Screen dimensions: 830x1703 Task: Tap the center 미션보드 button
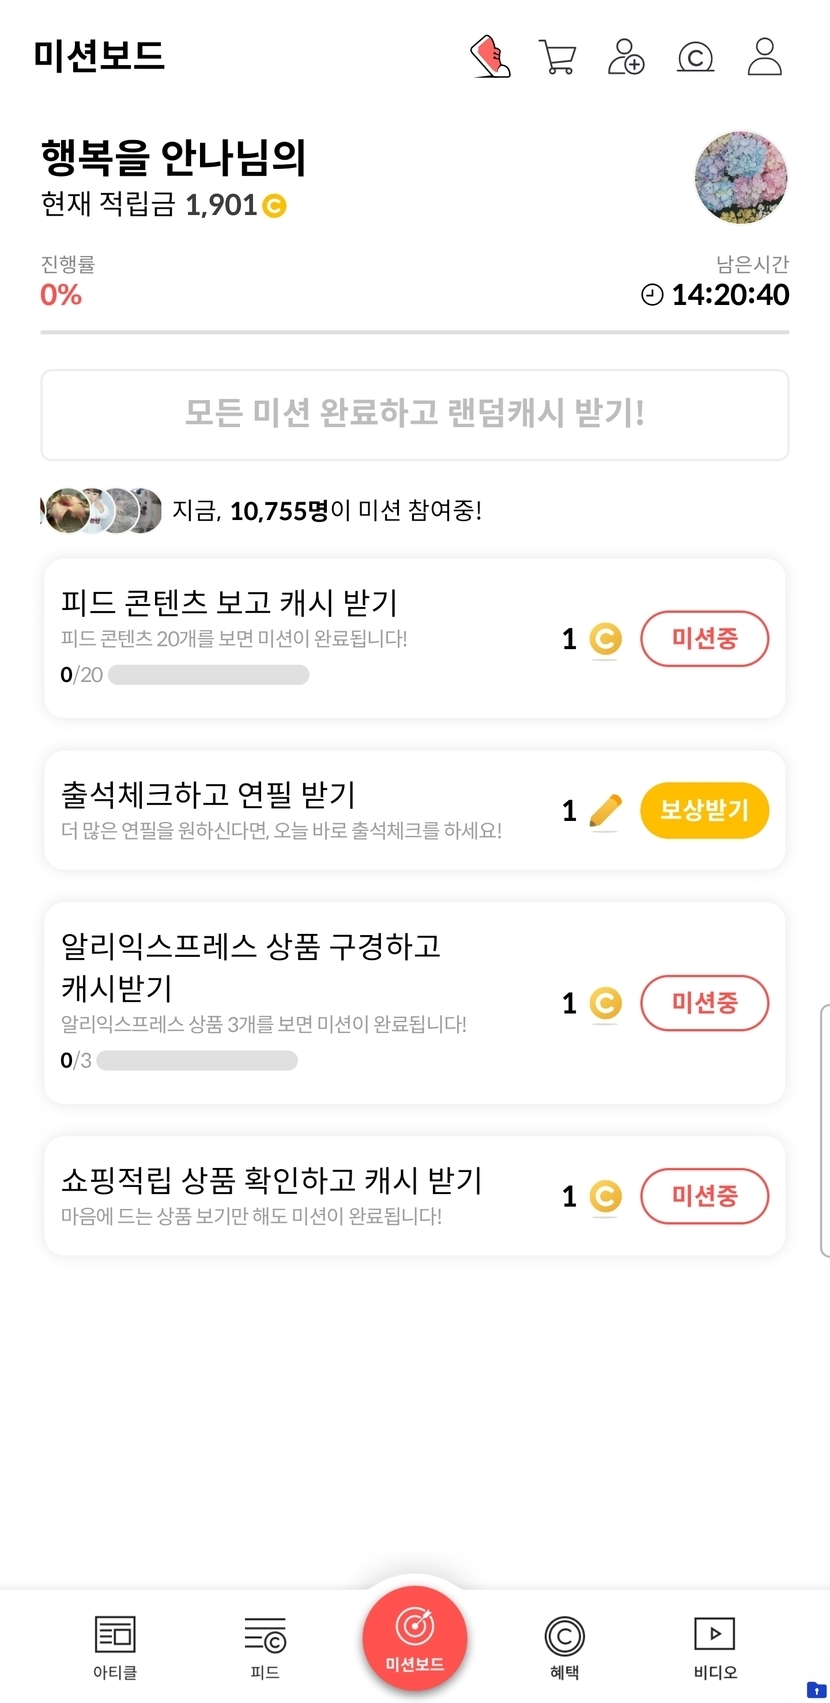coord(415,1638)
